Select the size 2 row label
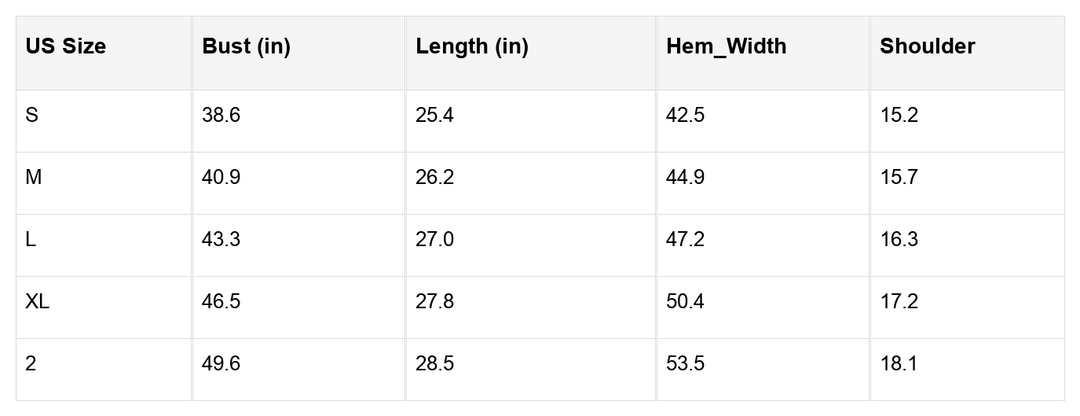The image size is (1080, 416). coord(31,363)
